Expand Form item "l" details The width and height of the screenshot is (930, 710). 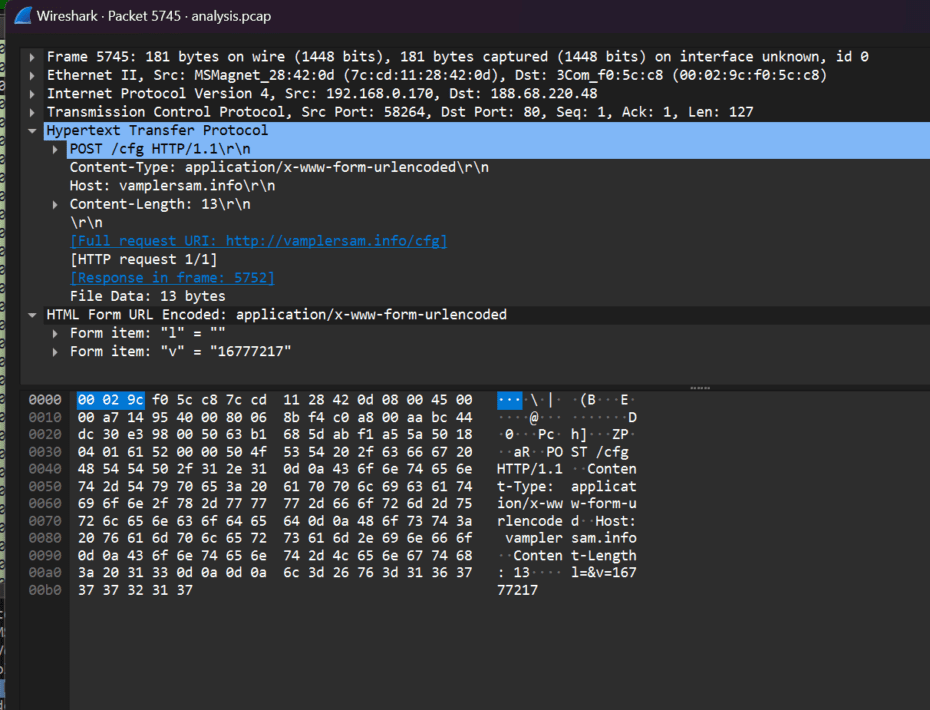pyautogui.click(x=53, y=333)
